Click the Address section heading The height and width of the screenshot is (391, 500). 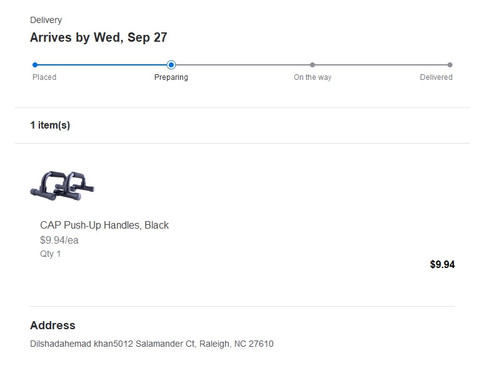pyautogui.click(x=53, y=325)
